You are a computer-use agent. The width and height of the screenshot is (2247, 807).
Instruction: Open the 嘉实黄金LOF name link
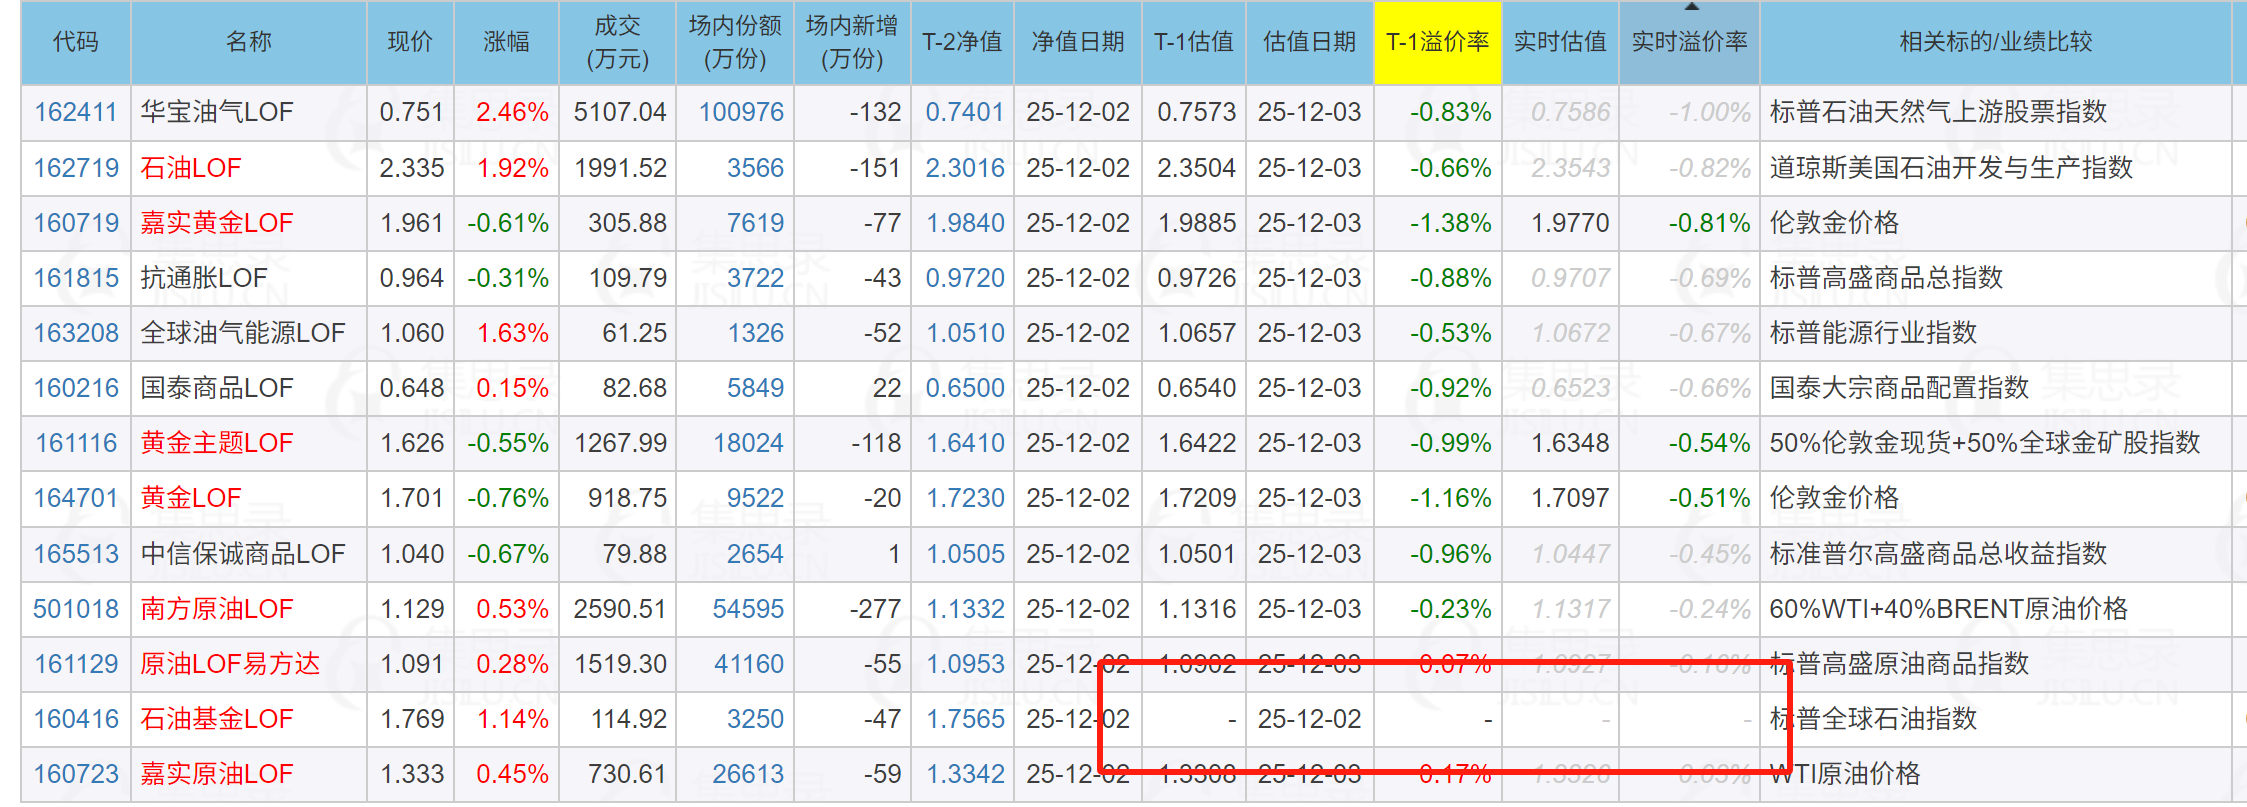pos(217,223)
